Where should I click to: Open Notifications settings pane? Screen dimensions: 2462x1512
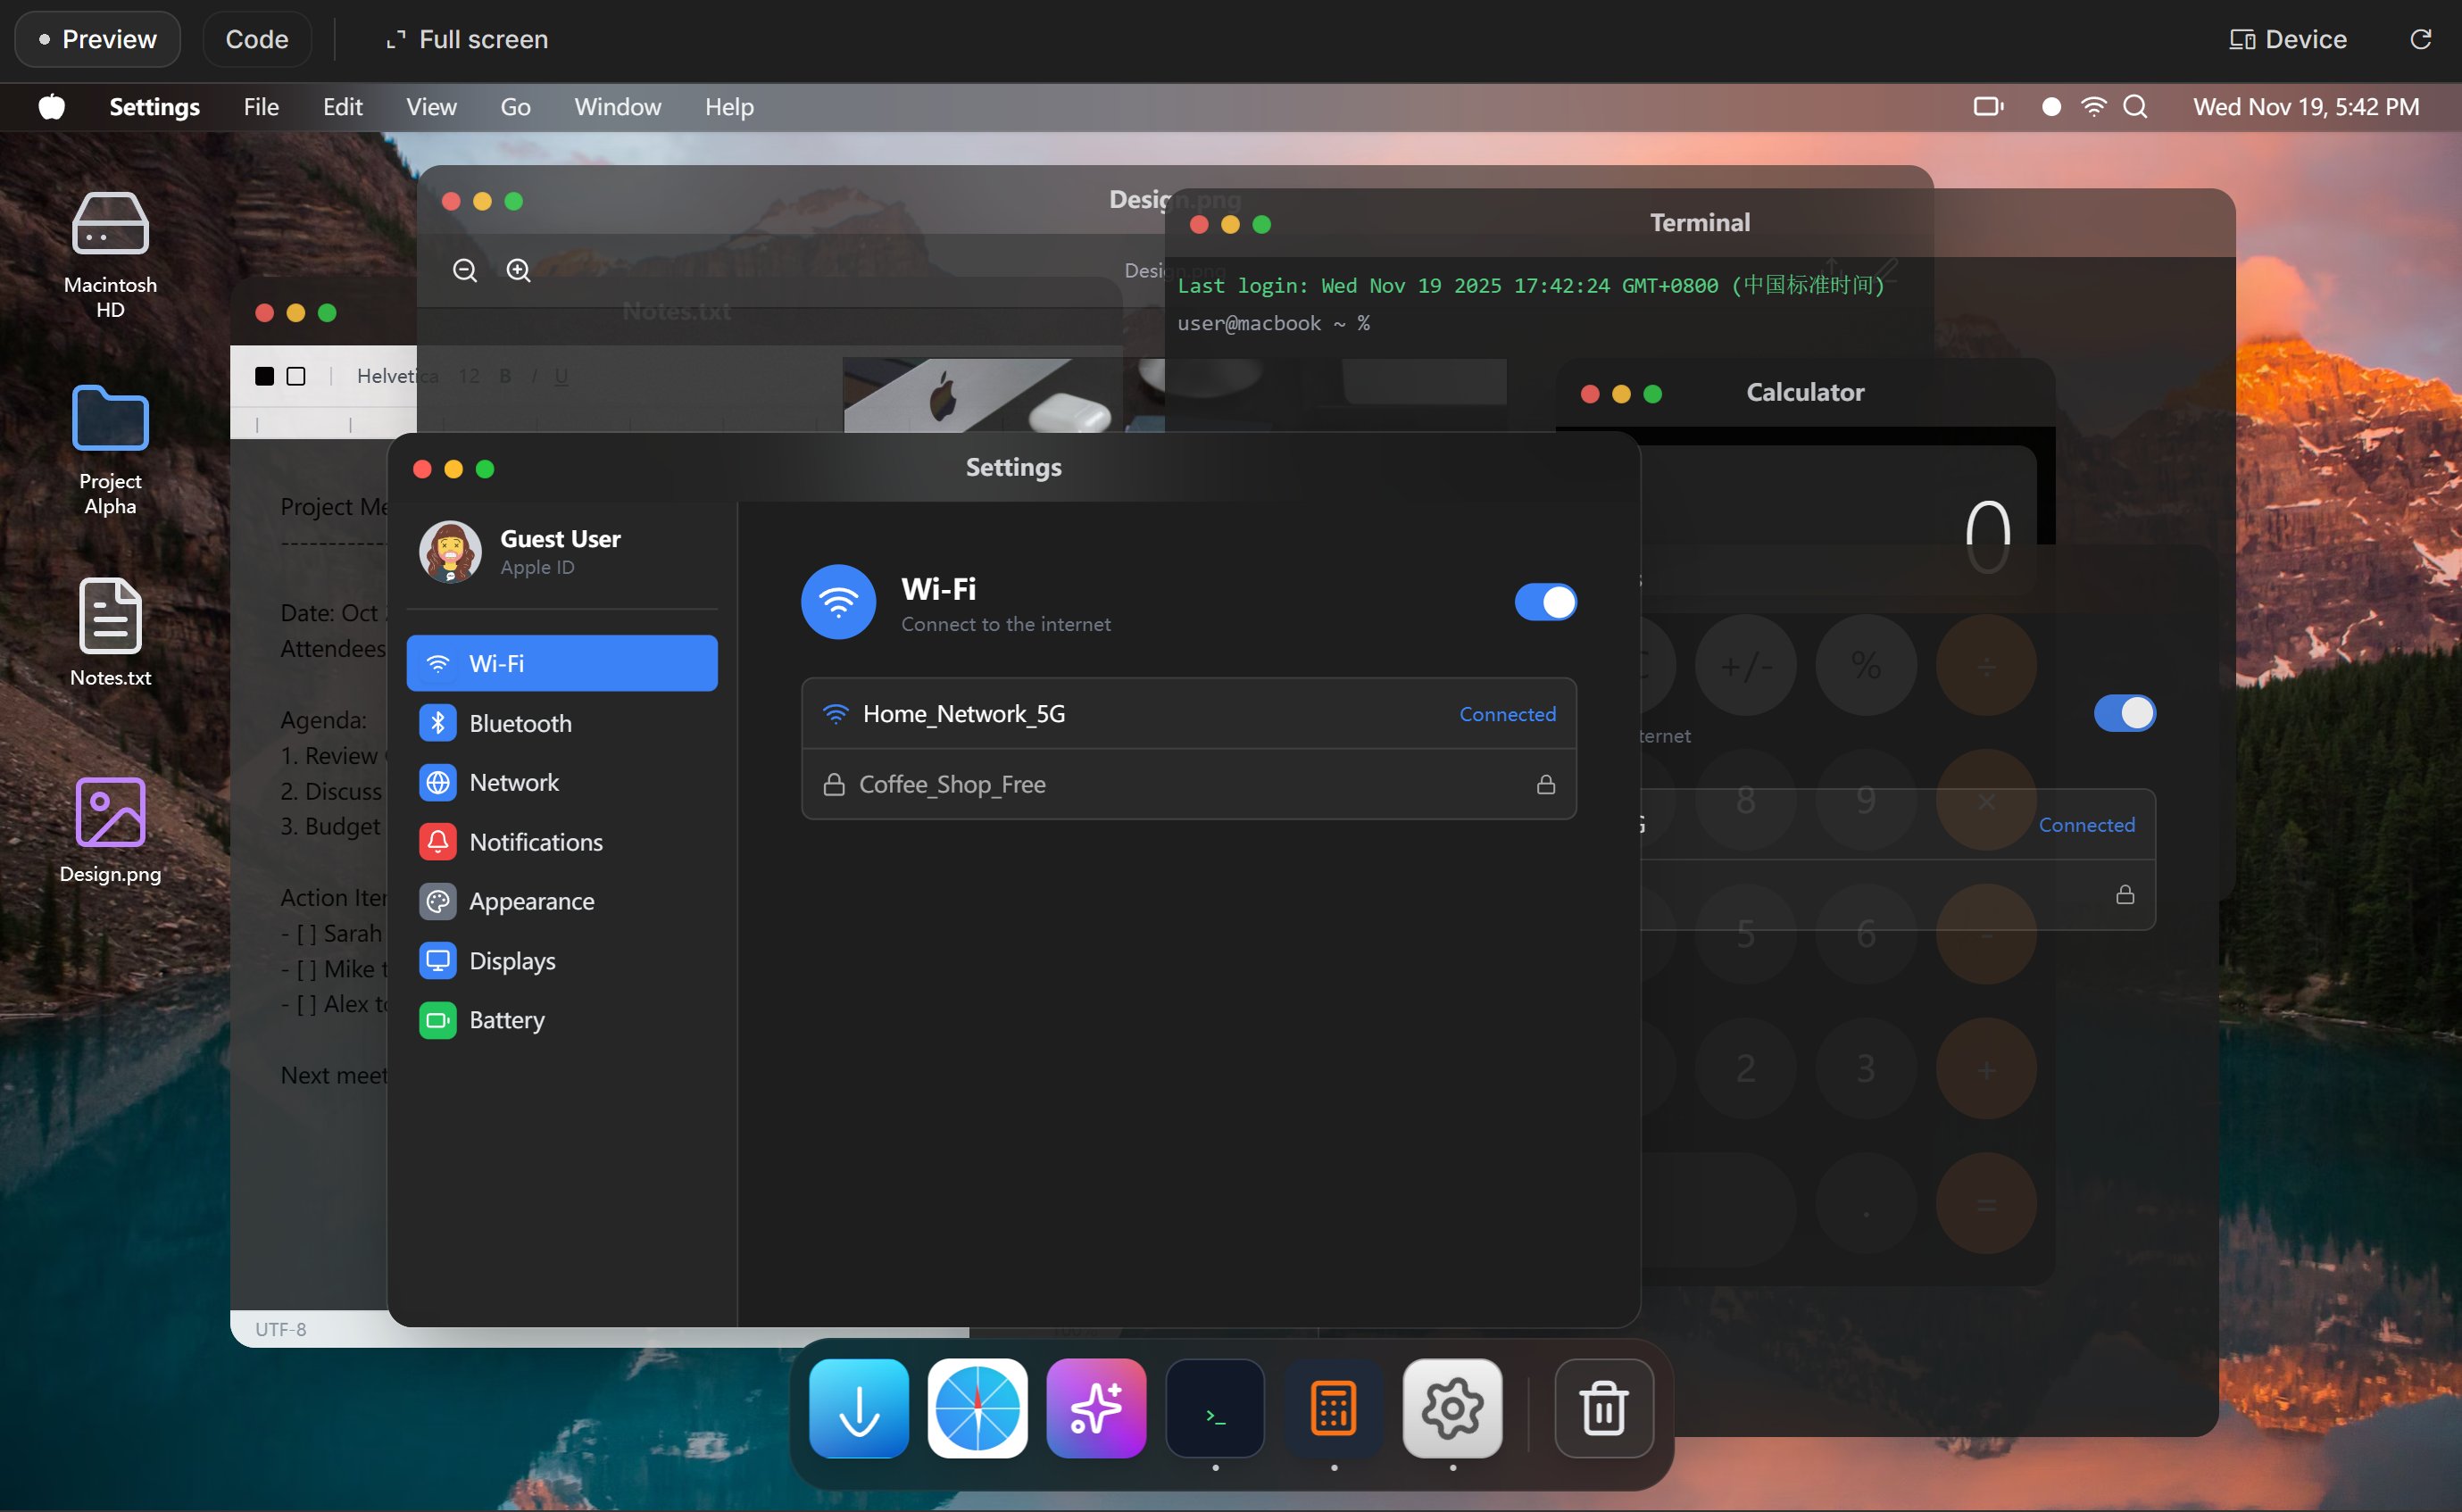(x=535, y=842)
